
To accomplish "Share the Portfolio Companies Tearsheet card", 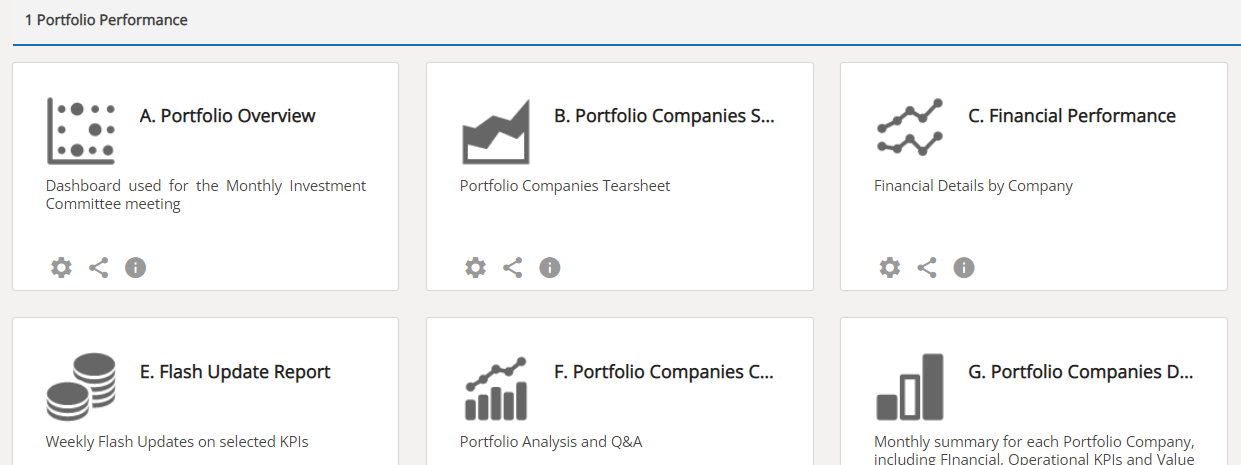I will click(x=512, y=267).
